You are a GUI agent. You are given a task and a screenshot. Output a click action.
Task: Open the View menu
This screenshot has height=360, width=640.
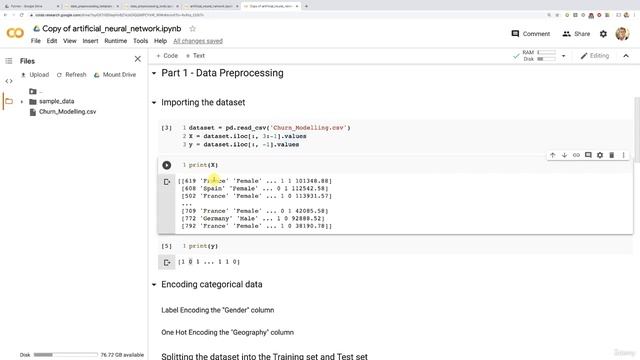pyautogui.click(x=70, y=41)
